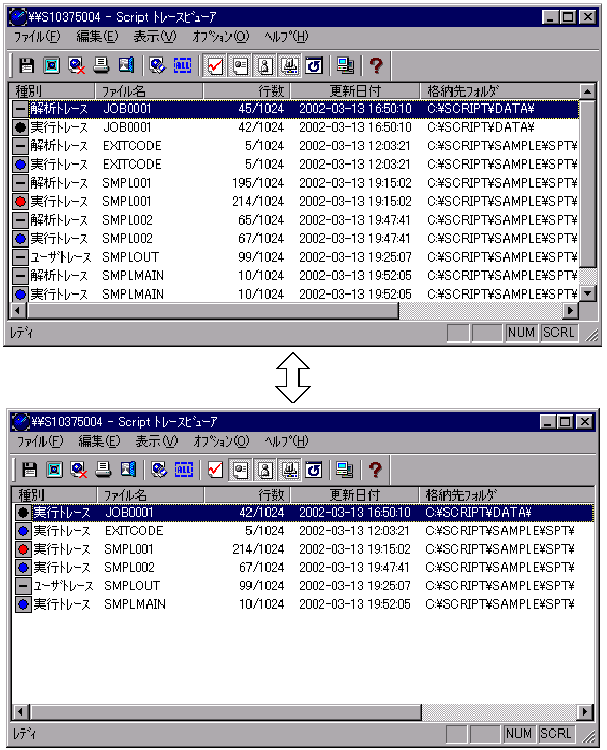Click the red question mark help icon in upper window
Screen dimensions: 607x750
[x=376, y=66]
